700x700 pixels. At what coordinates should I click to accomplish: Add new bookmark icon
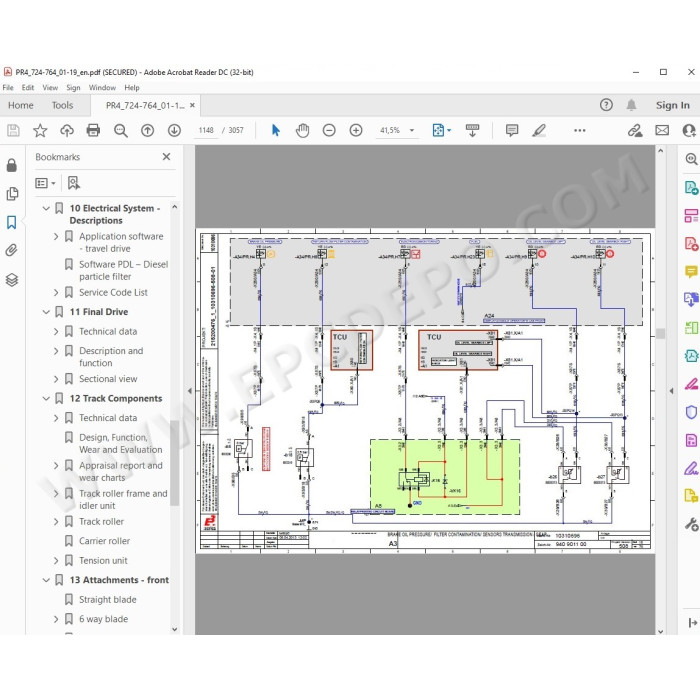click(x=74, y=183)
